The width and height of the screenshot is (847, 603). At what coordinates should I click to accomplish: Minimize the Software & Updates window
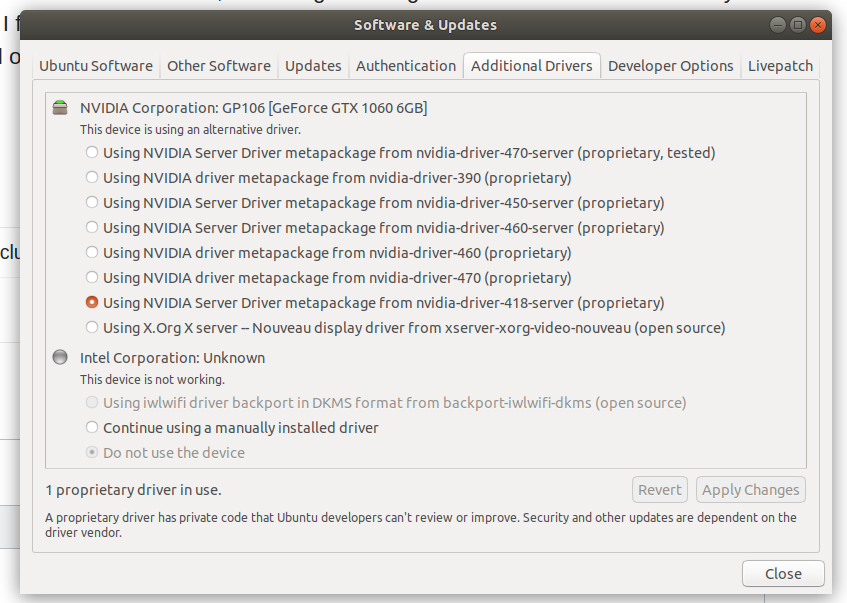[x=777, y=25]
